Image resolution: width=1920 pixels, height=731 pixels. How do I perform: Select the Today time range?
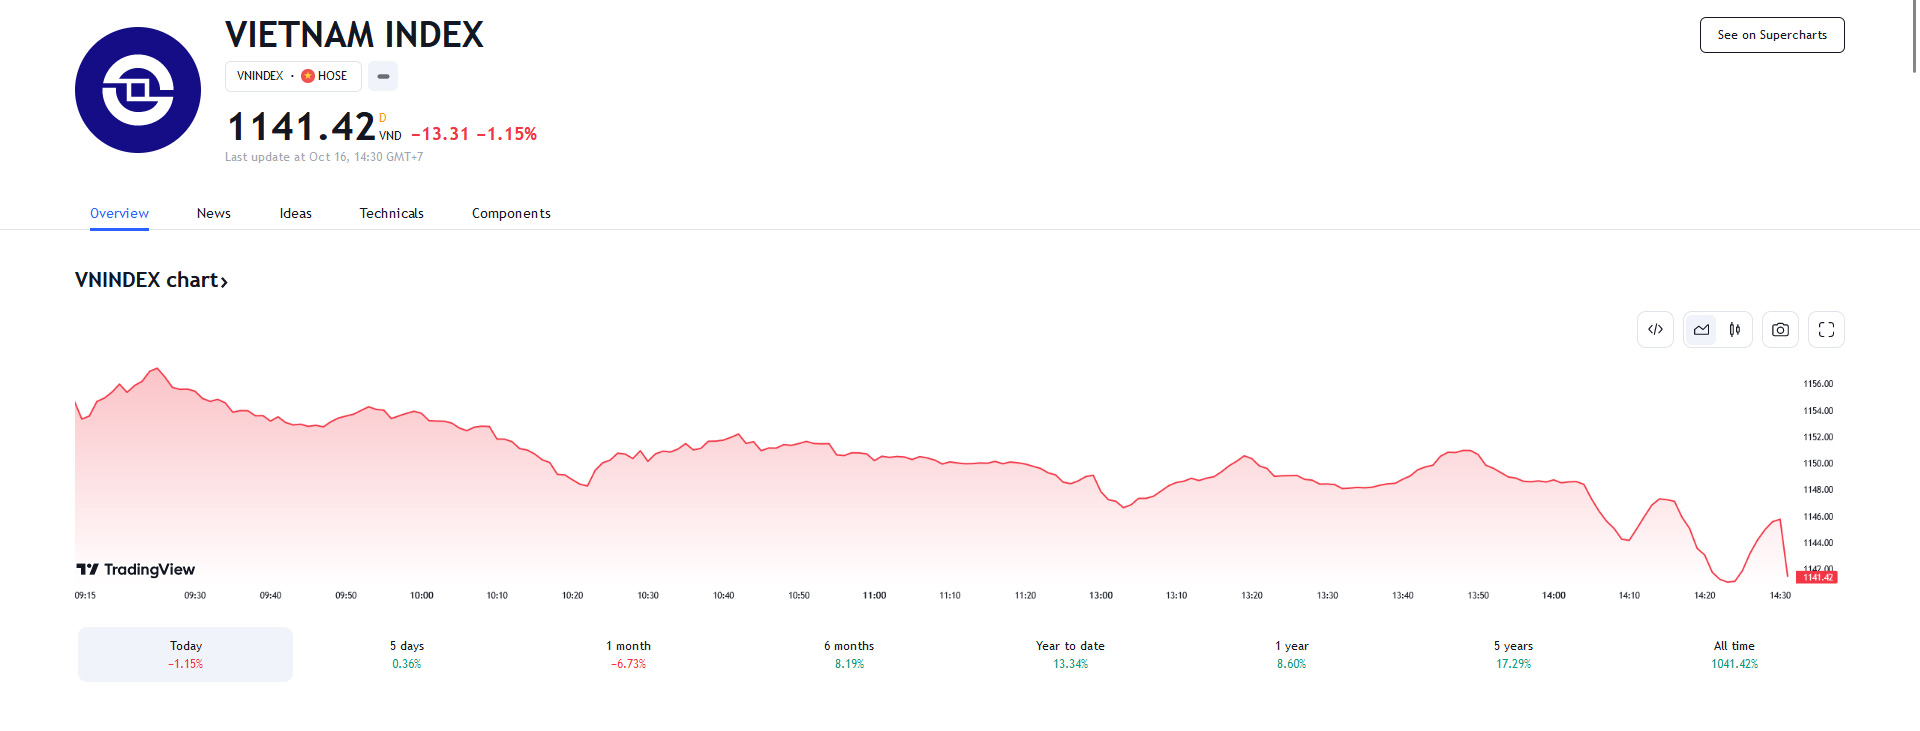(185, 654)
